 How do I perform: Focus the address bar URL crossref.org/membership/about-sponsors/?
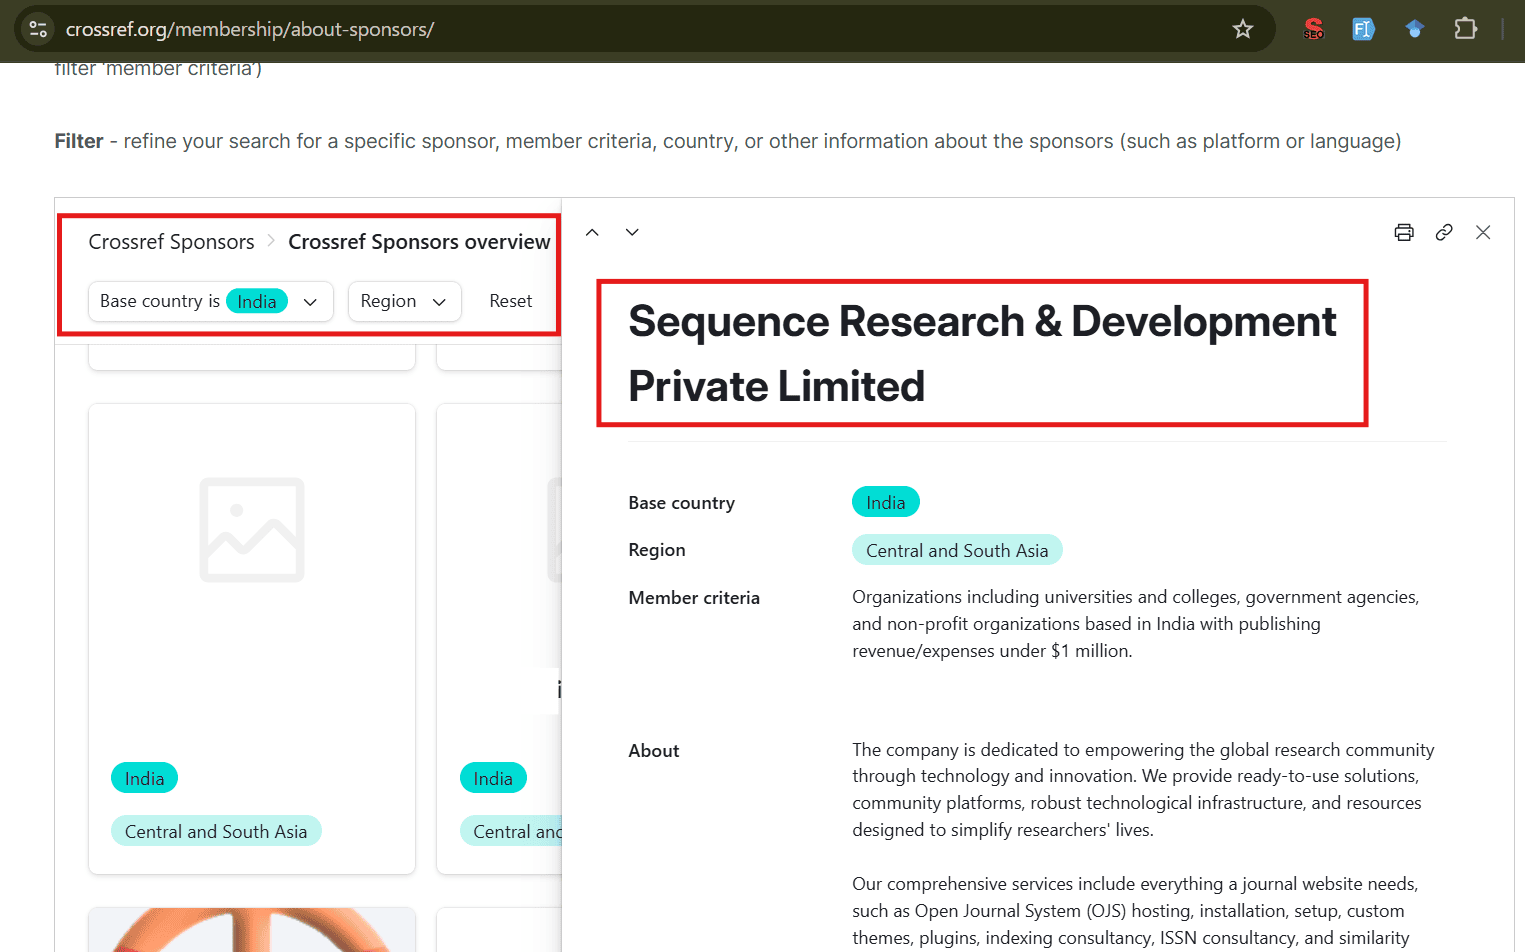(250, 29)
